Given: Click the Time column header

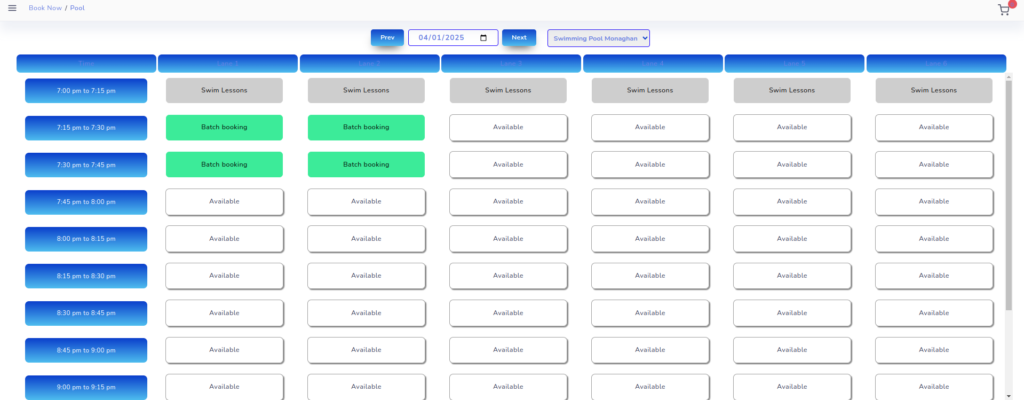Looking at the screenshot, I should (86, 63).
